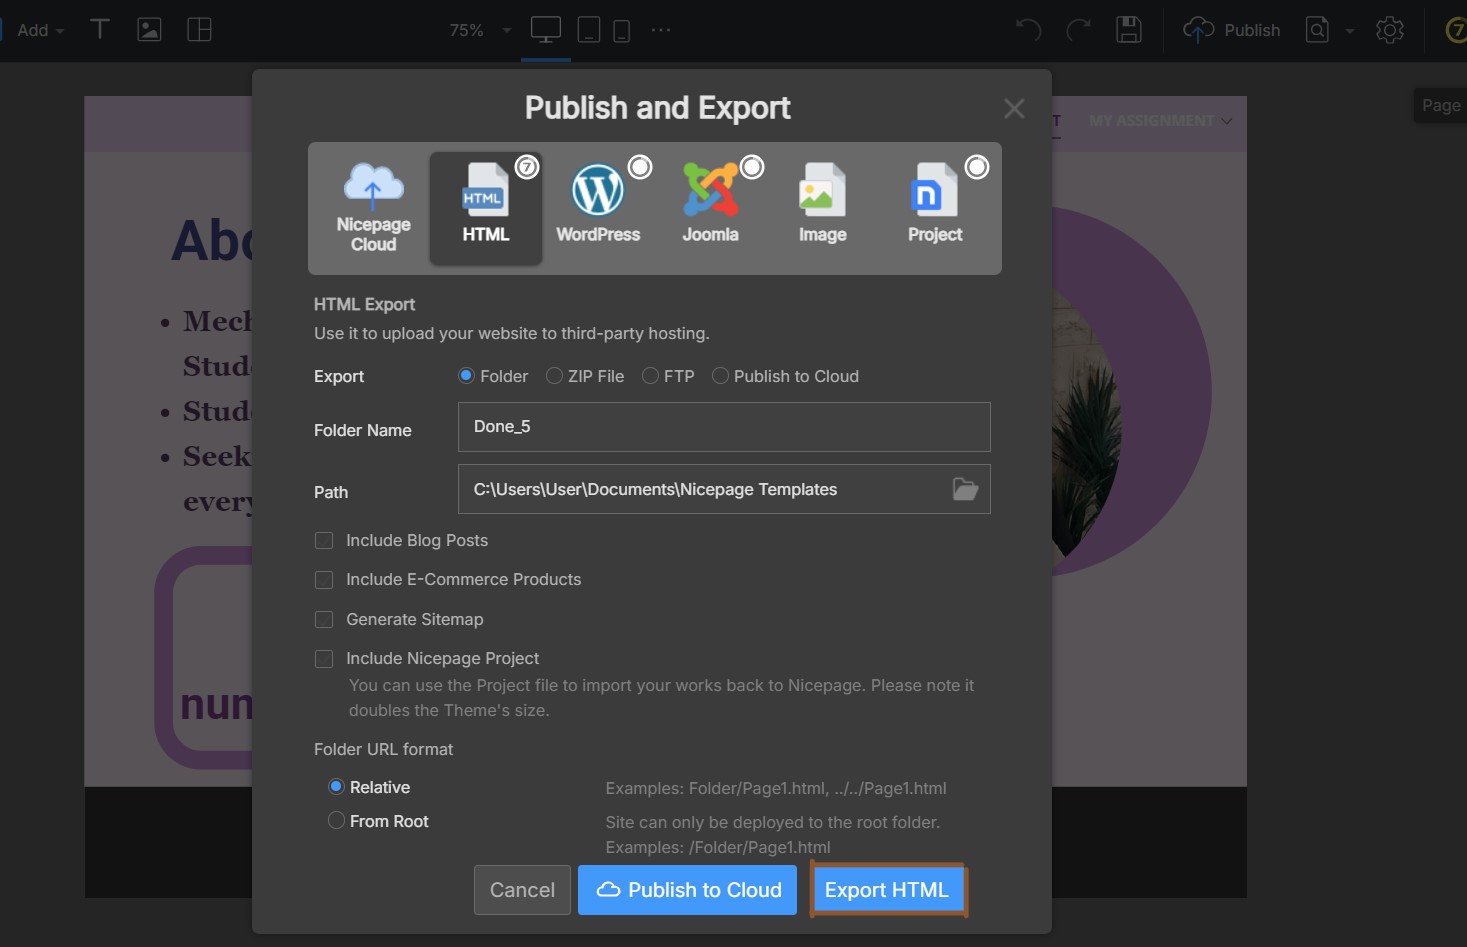The height and width of the screenshot is (947, 1467).
Task: Click the Publish to Cloud button
Action: 687,889
